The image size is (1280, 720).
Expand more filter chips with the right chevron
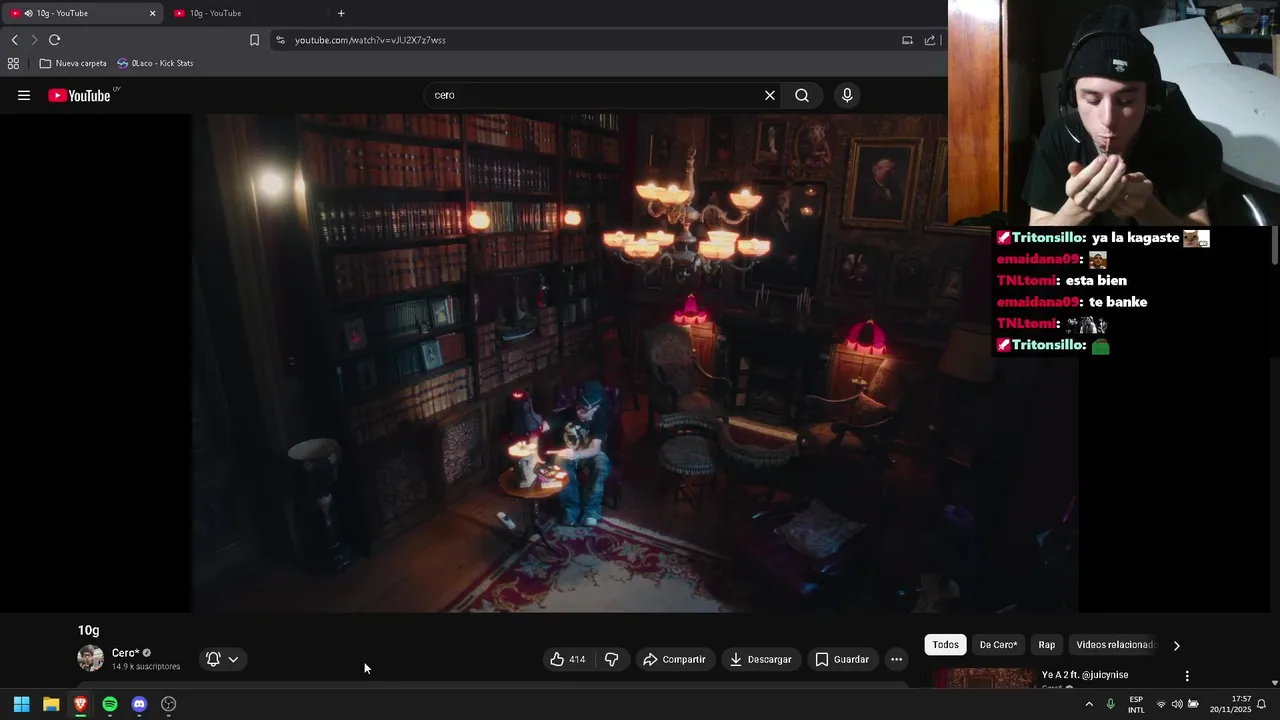pos(1176,645)
